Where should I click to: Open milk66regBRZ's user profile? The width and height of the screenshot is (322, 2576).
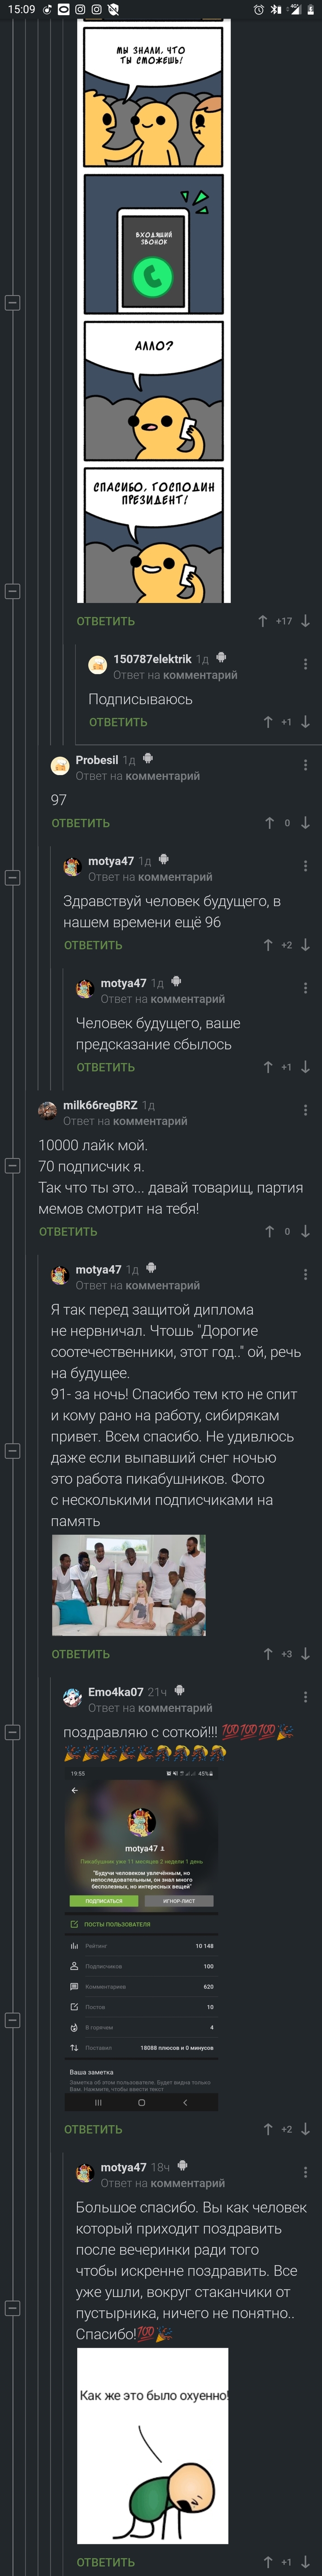100,1104
